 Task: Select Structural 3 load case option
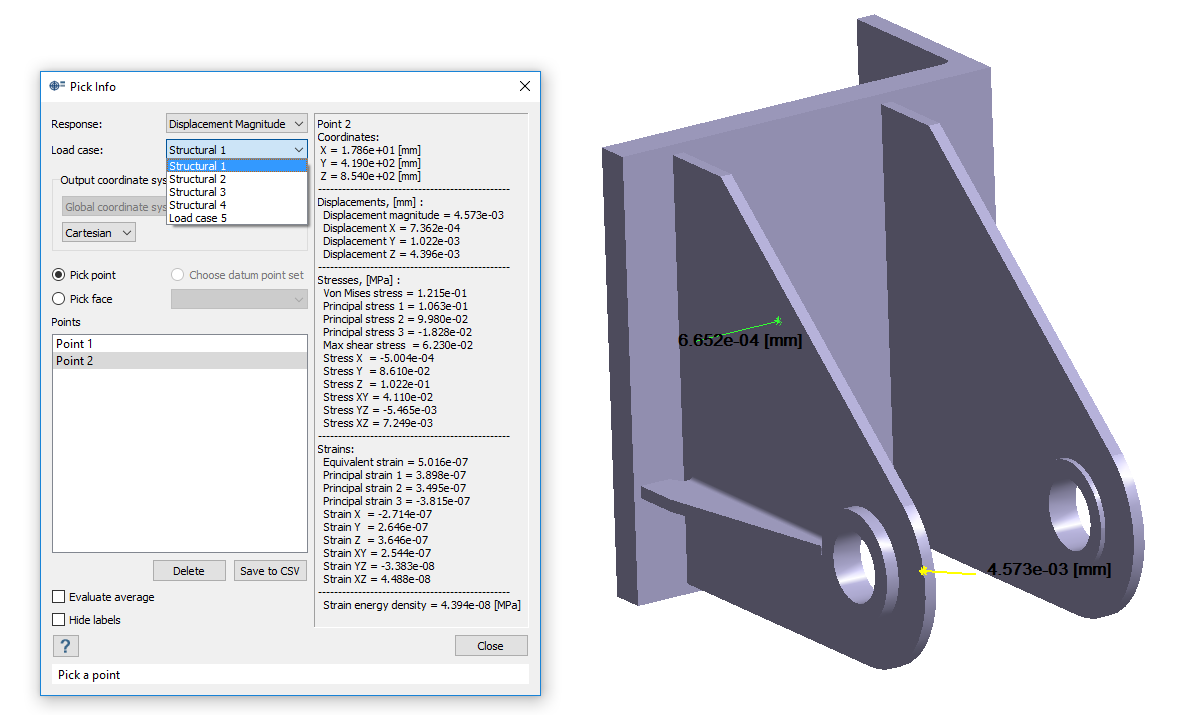click(x=198, y=192)
